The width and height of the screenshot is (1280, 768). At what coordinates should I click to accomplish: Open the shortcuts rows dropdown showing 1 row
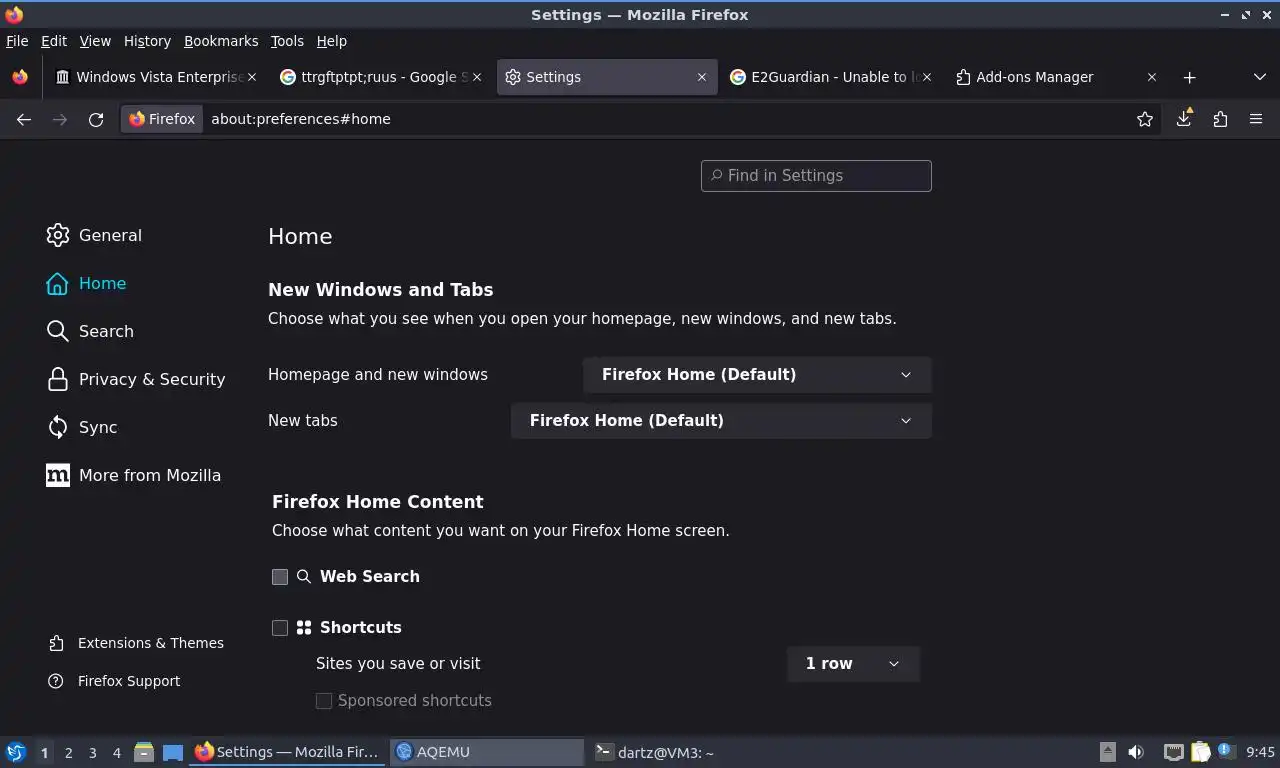(x=853, y=664)
